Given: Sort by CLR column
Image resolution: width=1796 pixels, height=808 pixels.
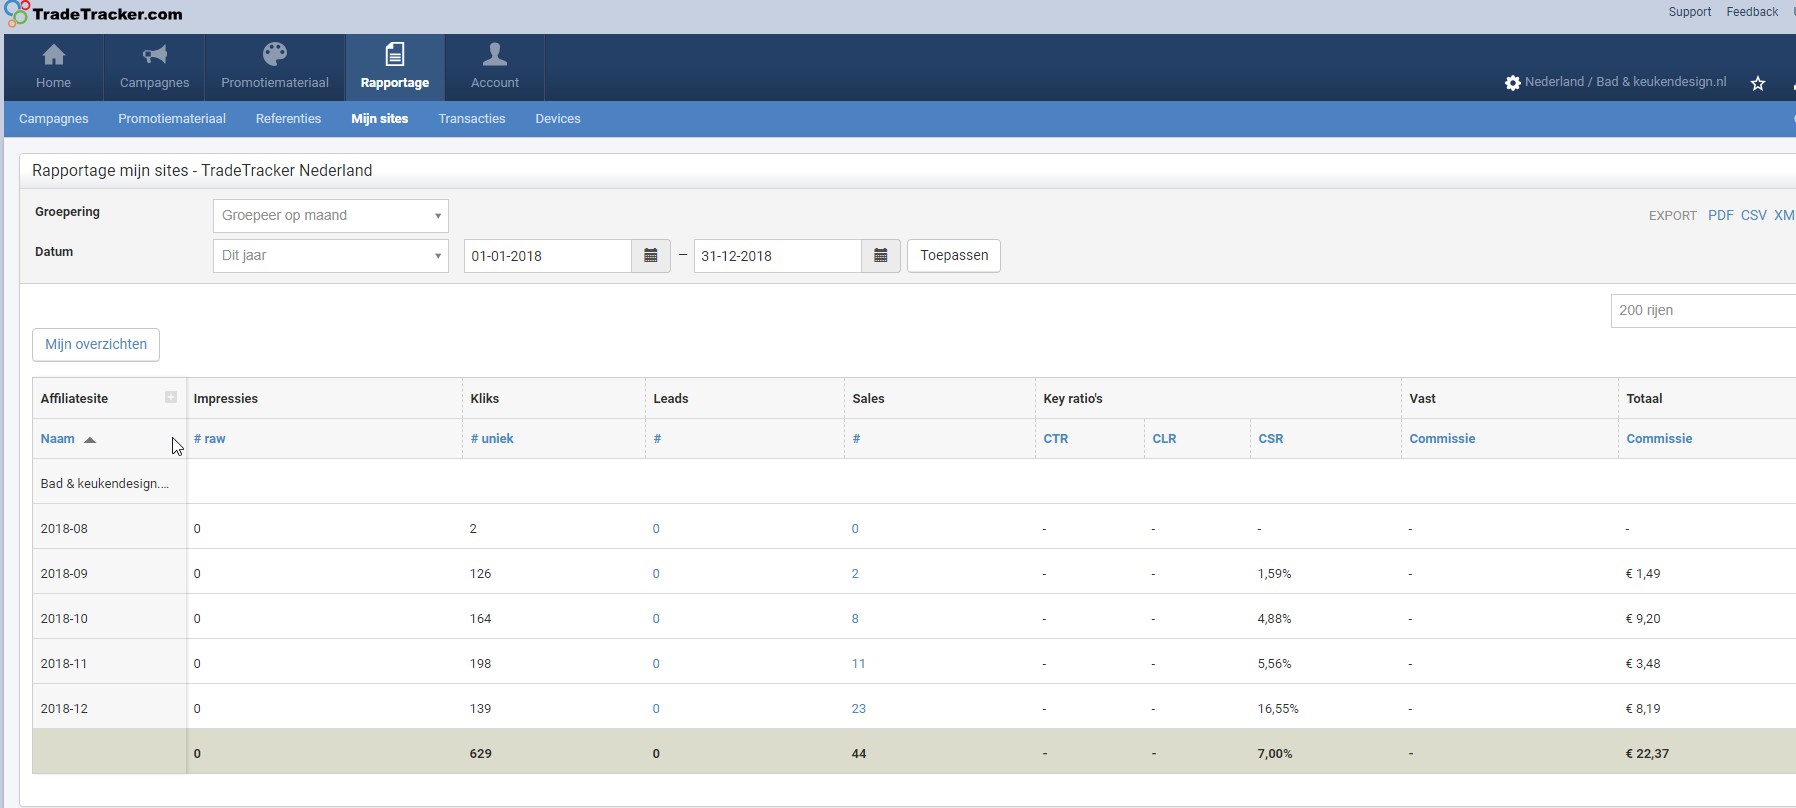Looking at the screenshot, I should (x=1164, y=438).
